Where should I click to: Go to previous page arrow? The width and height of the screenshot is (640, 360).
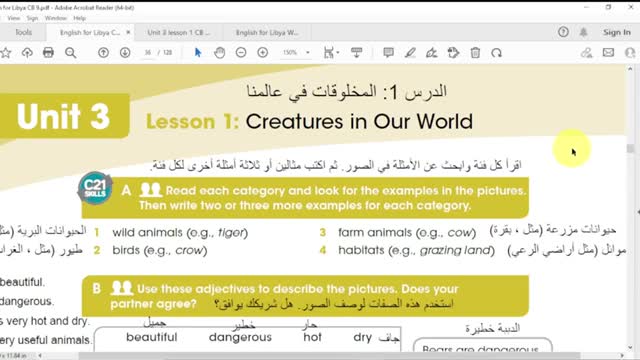point(103,53)
